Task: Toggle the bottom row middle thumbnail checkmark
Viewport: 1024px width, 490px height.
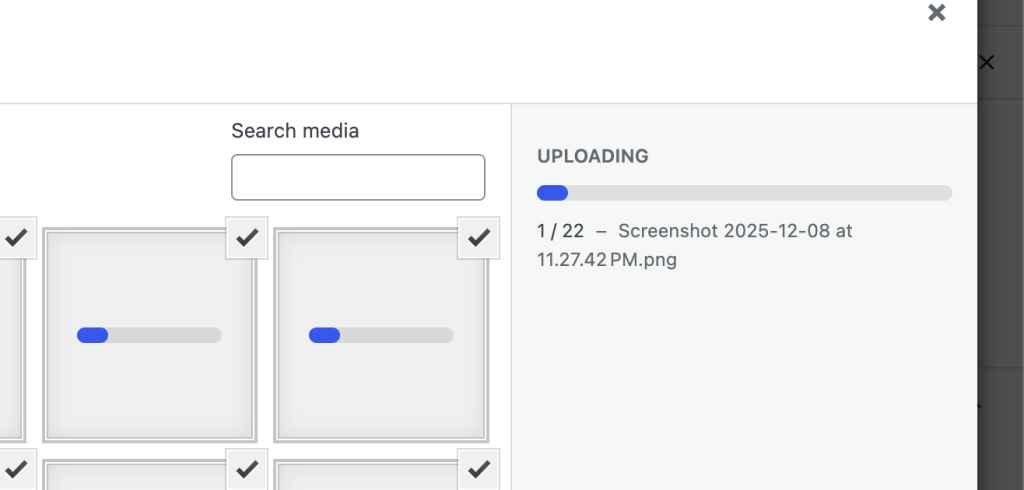Action: [x=247, y=468]
